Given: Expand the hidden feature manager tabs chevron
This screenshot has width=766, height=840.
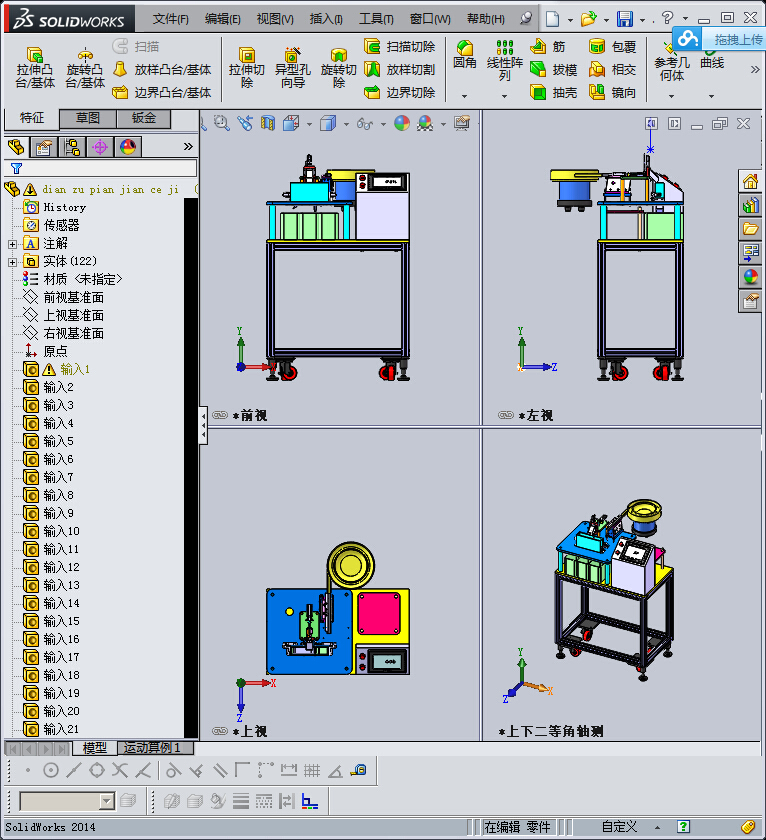Looking at the screenshot, I should tap(188, 147).
